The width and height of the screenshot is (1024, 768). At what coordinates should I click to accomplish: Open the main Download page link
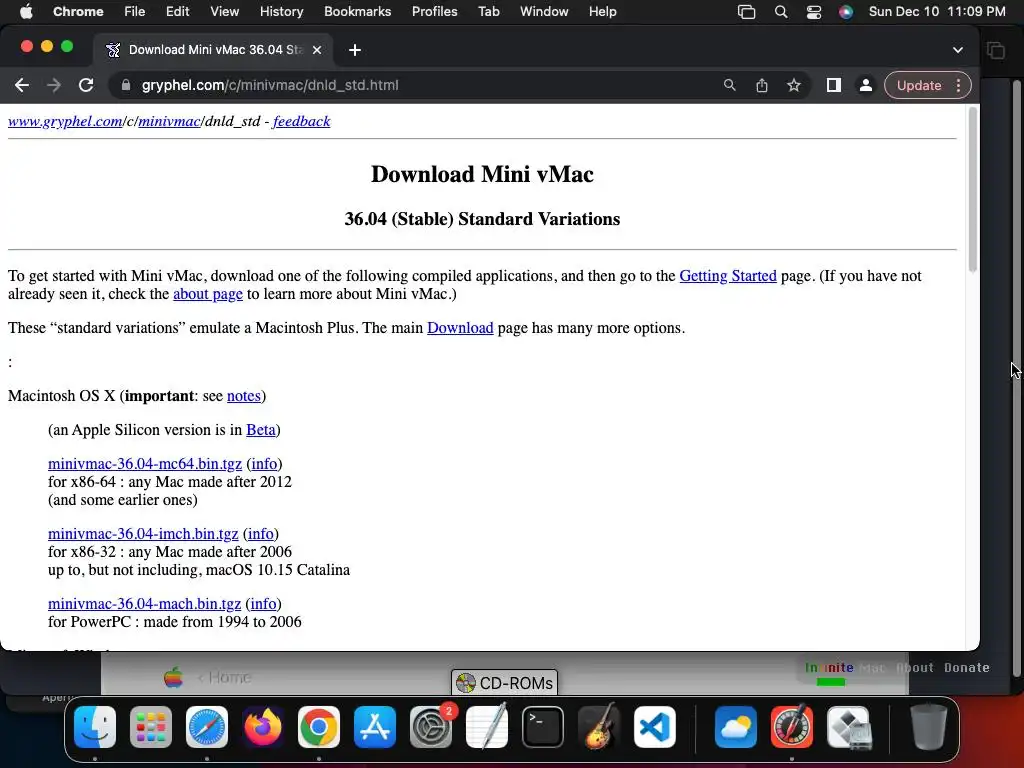[460, 328]
